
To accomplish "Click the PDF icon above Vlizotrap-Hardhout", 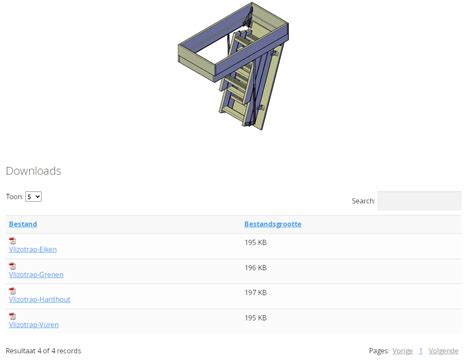I will (x=12, y=291).
